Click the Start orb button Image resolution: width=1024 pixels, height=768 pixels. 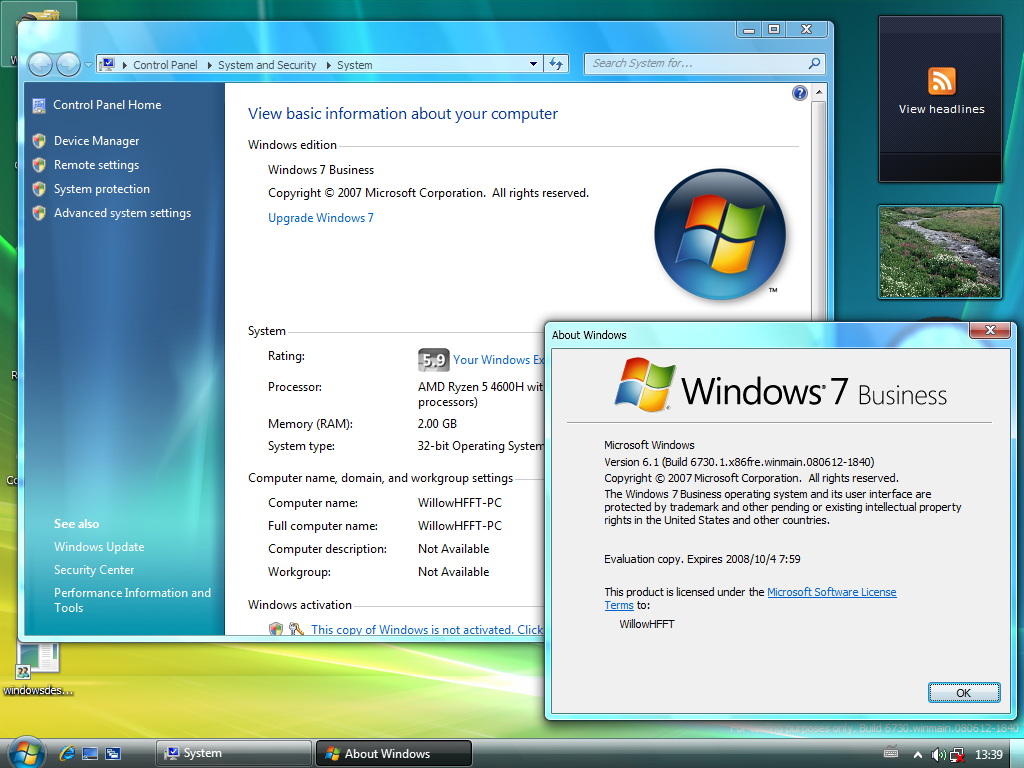[x=26, y=753]
